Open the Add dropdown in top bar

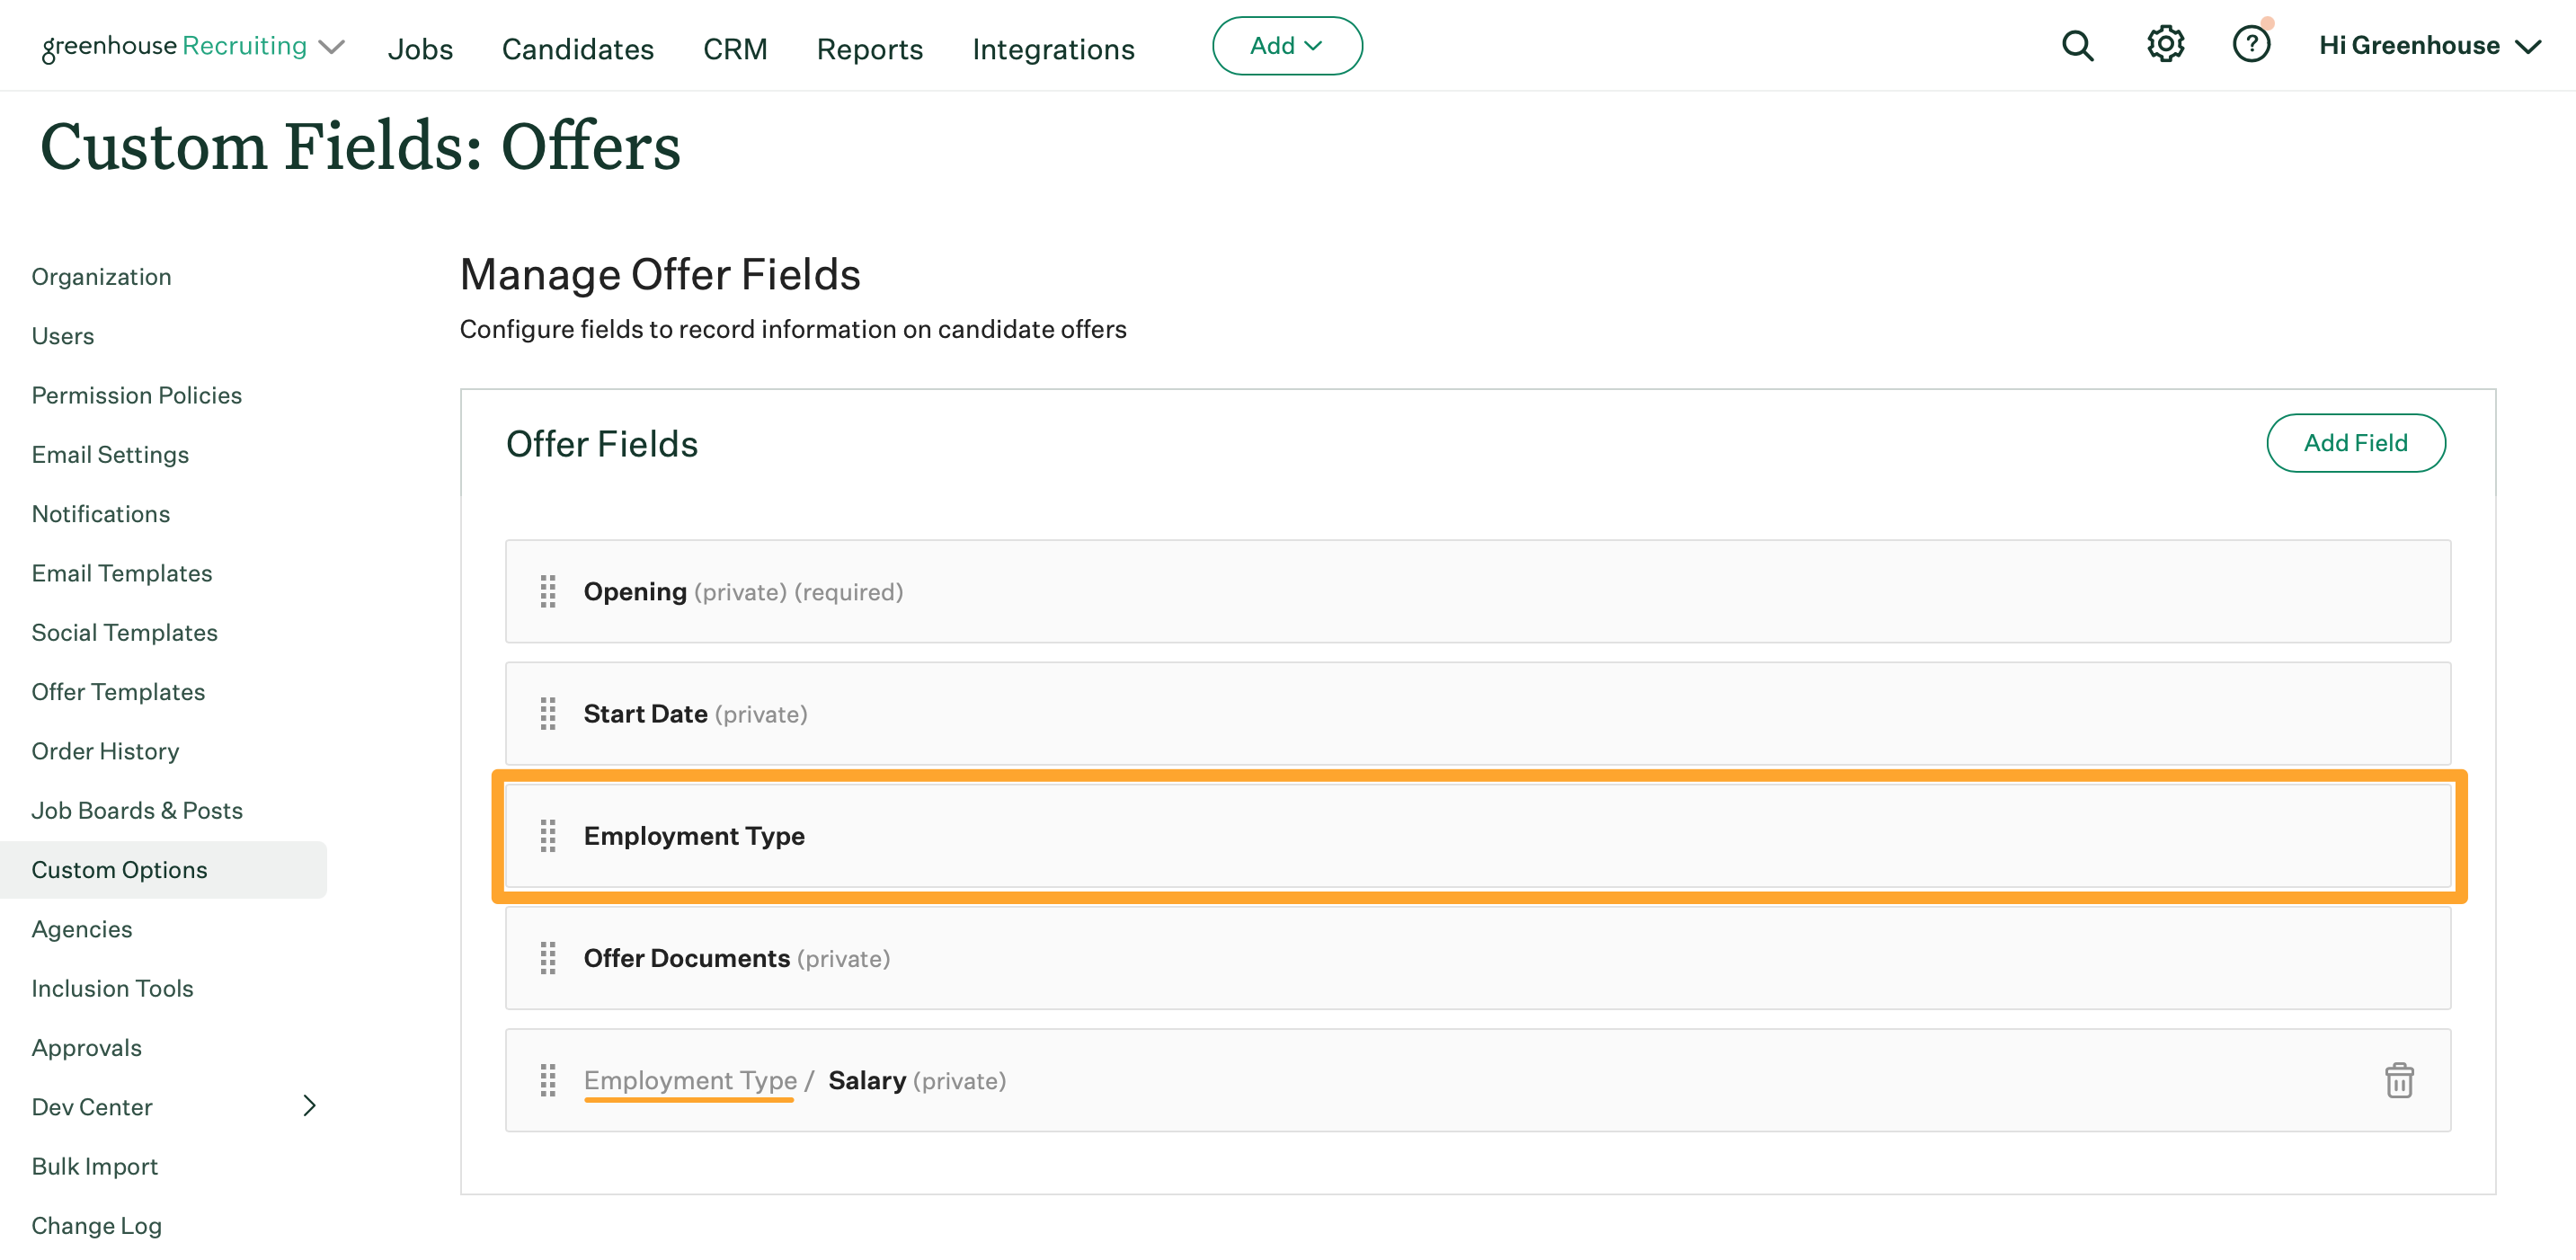tap(1286, 46)
